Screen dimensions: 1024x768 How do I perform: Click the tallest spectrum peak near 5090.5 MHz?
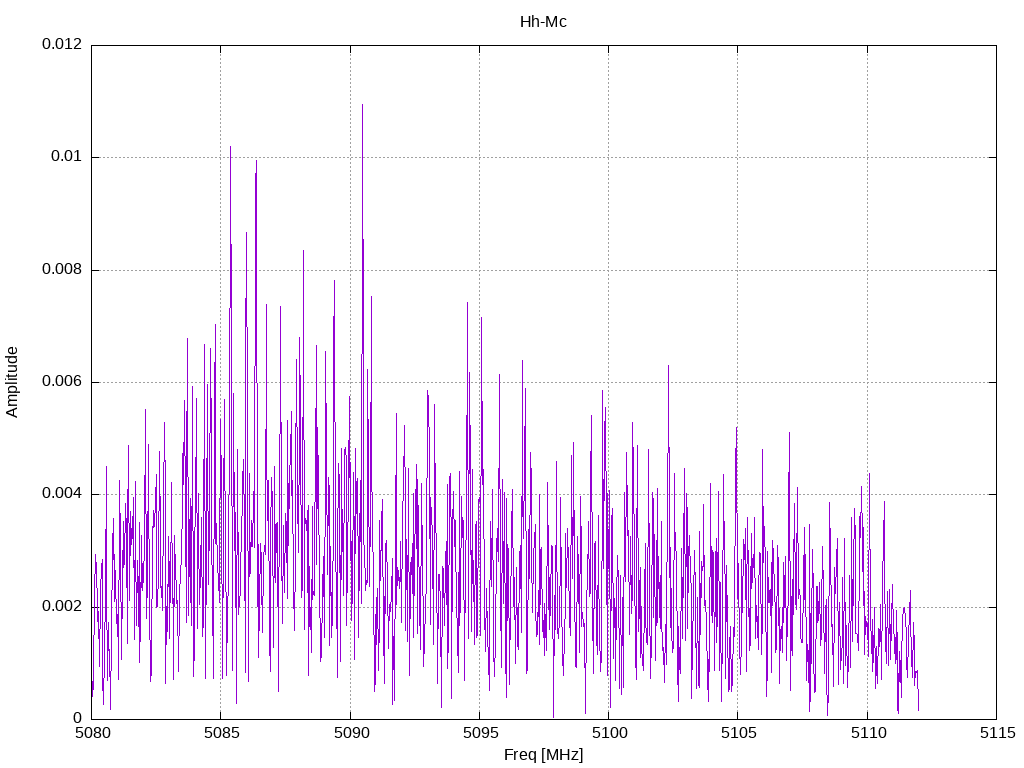pyautogui.click(x=362, y=105)
